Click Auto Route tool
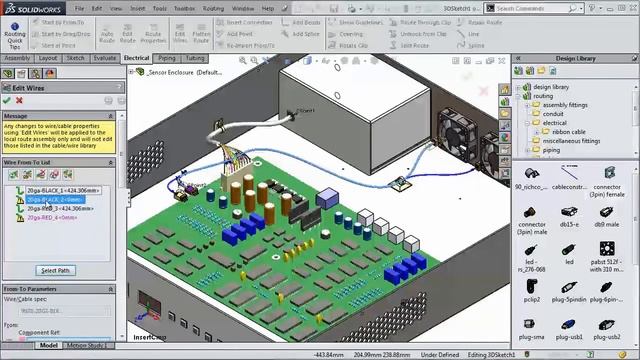 coord(107,33)
